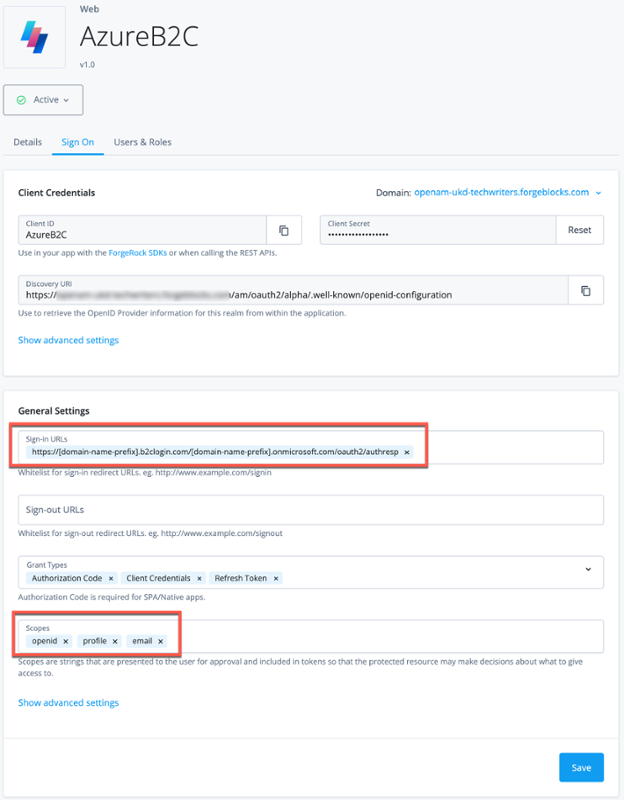Remove Client Credentials grant type
Viewport: 624px width, 800px height.
[x=199, y=578]
